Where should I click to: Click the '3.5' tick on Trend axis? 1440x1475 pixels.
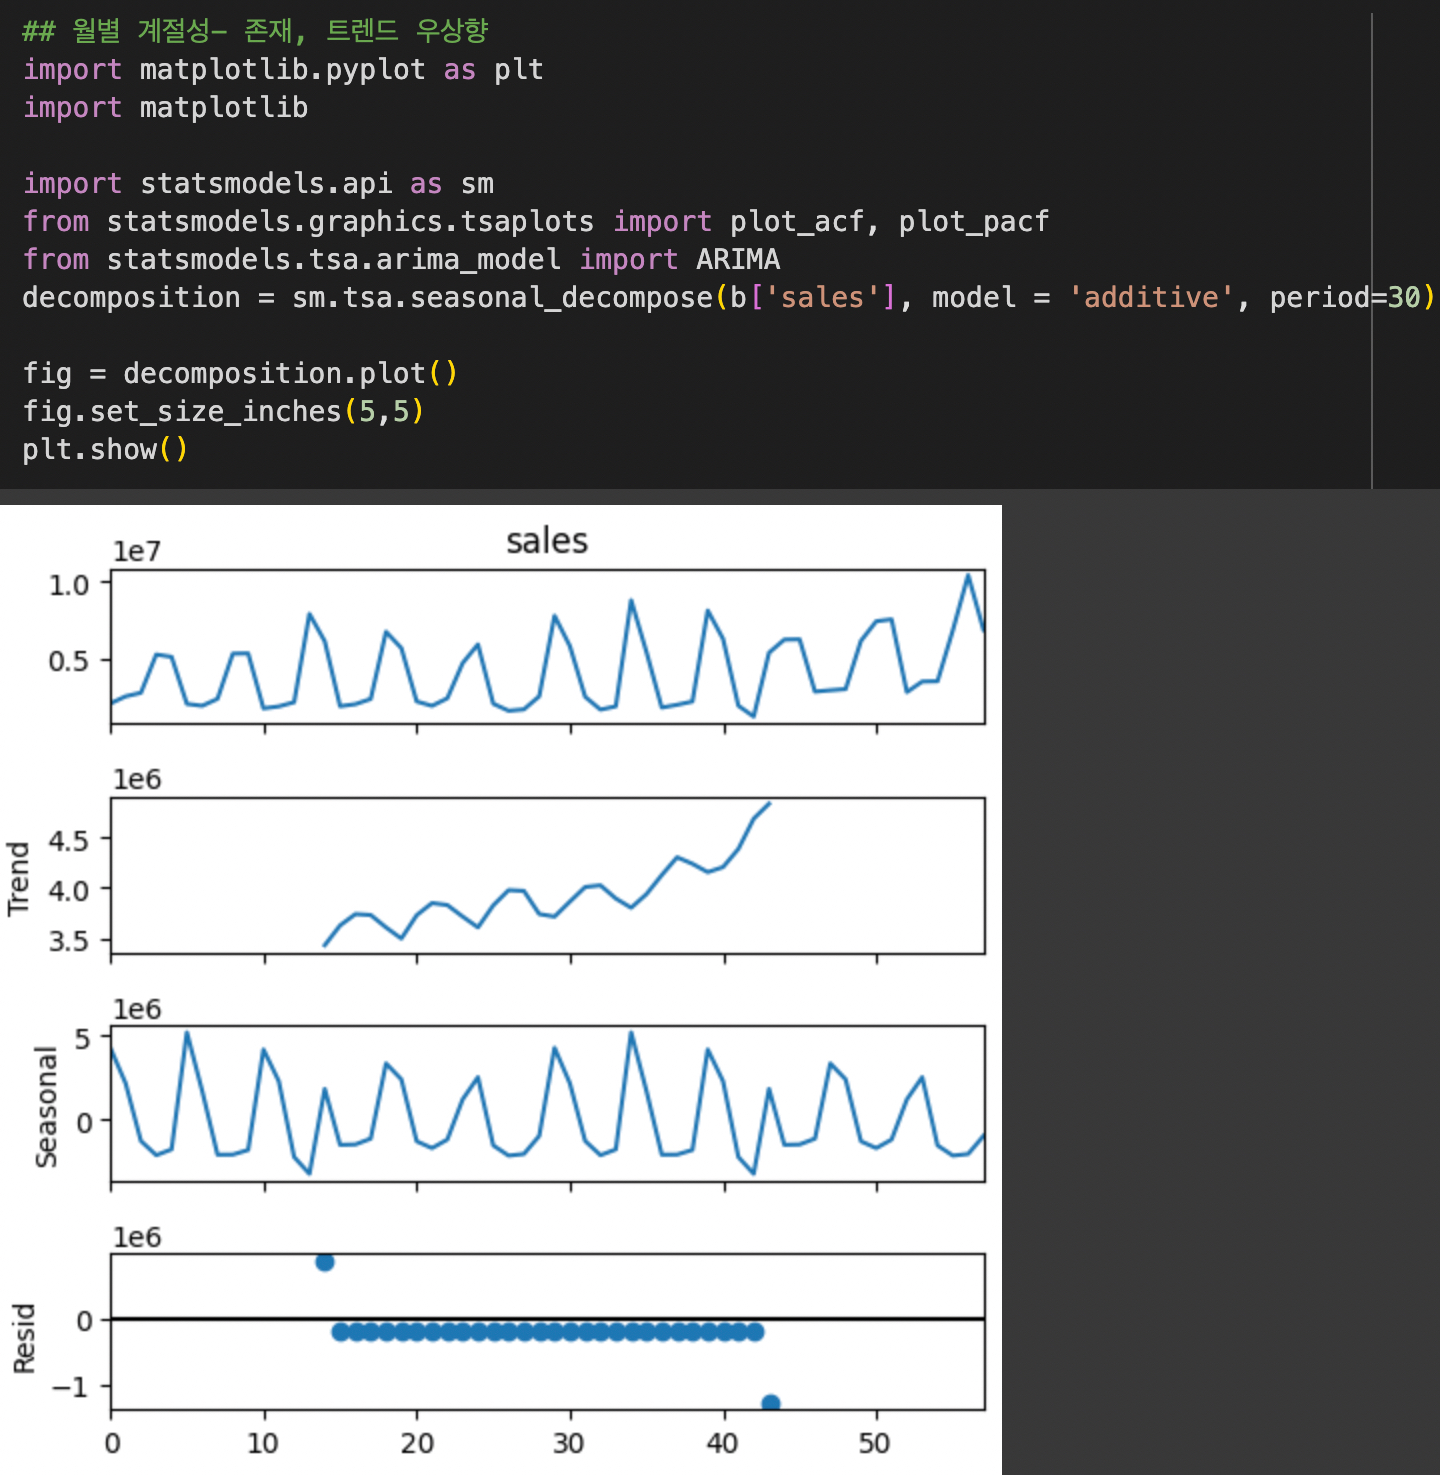[69, 941]
